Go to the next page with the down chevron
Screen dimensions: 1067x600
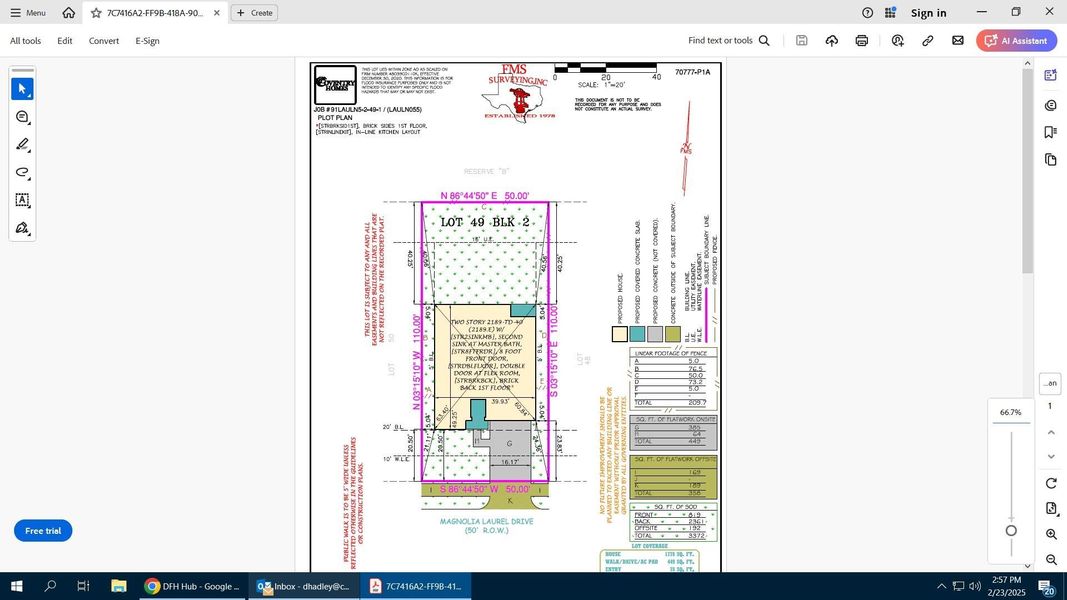1051,456
